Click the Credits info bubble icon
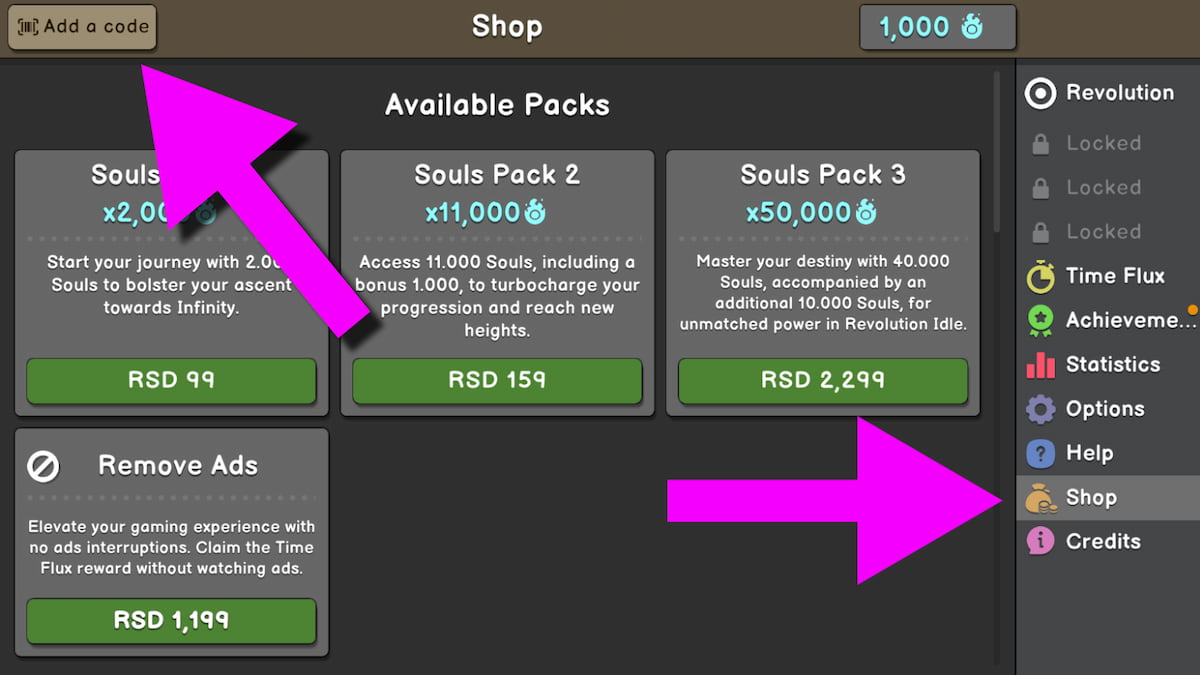 pos(1039,541)
